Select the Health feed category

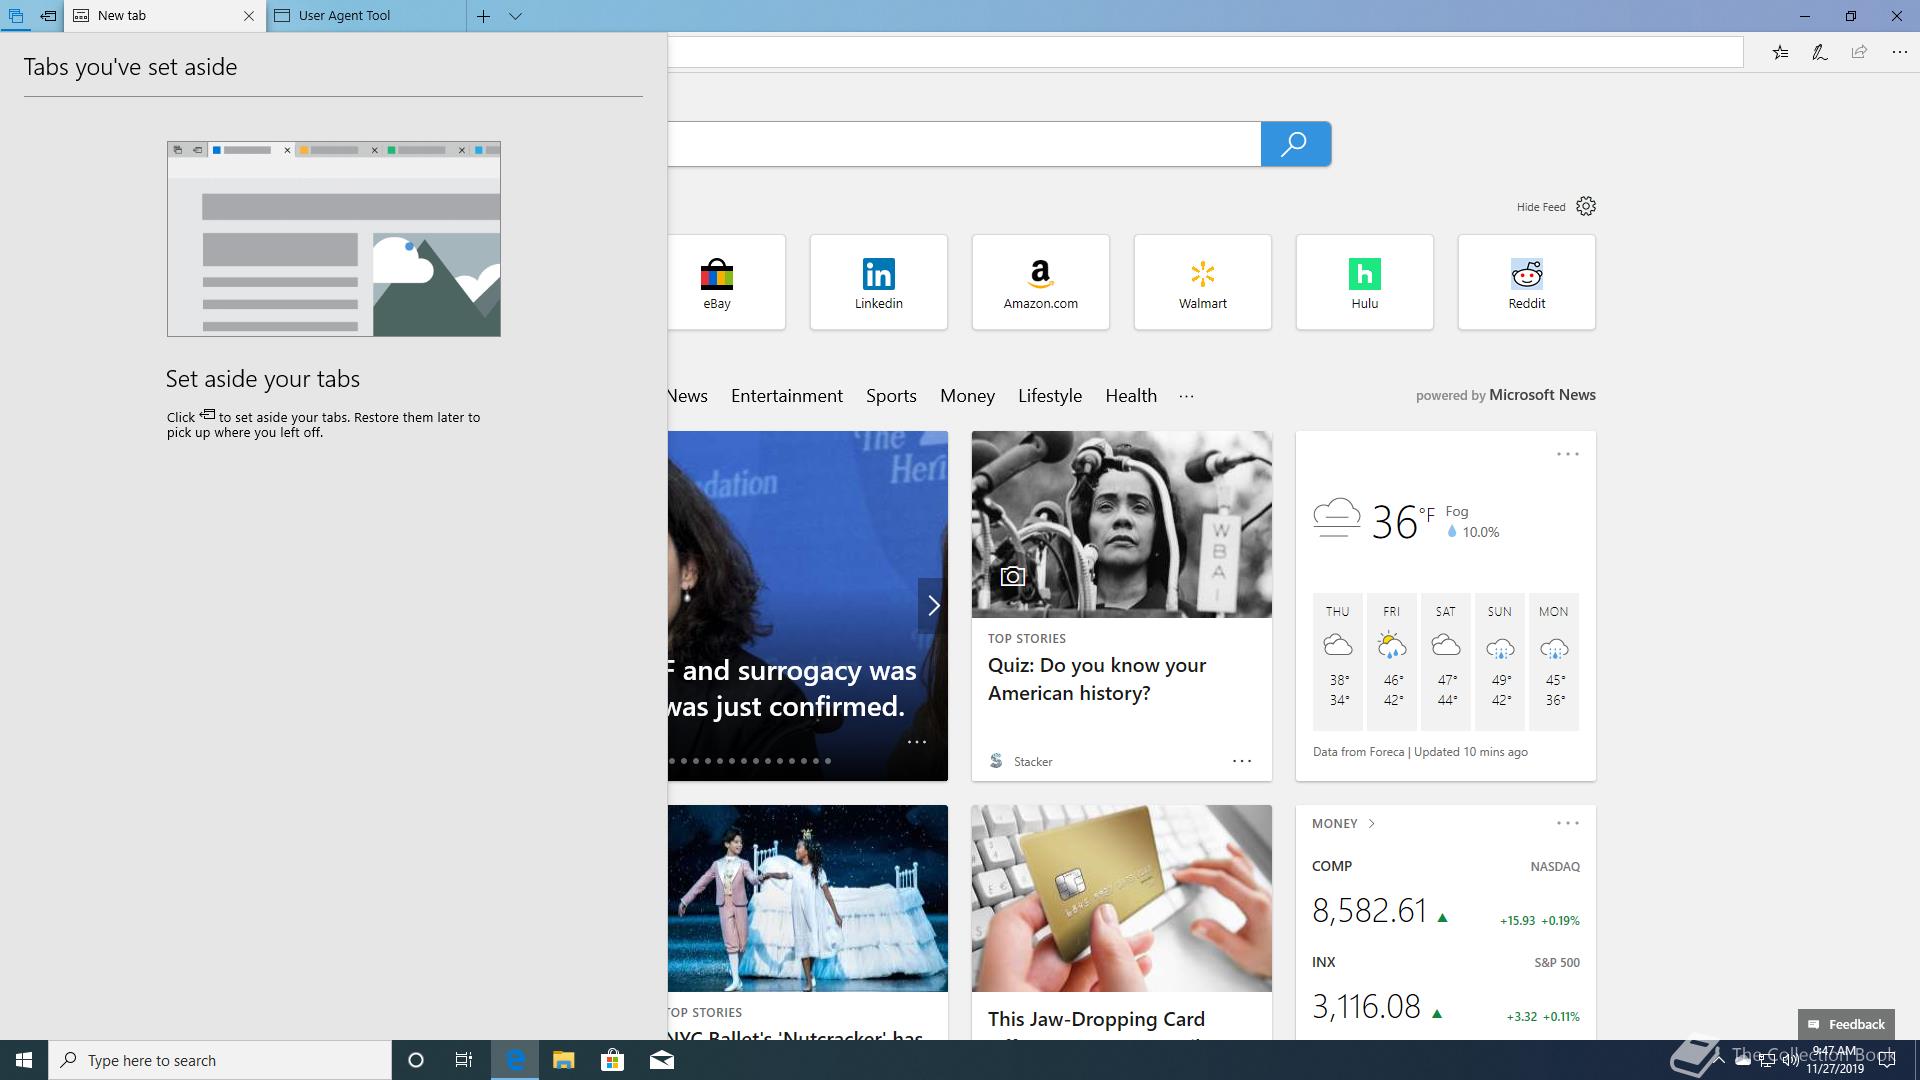point(1131,396)
